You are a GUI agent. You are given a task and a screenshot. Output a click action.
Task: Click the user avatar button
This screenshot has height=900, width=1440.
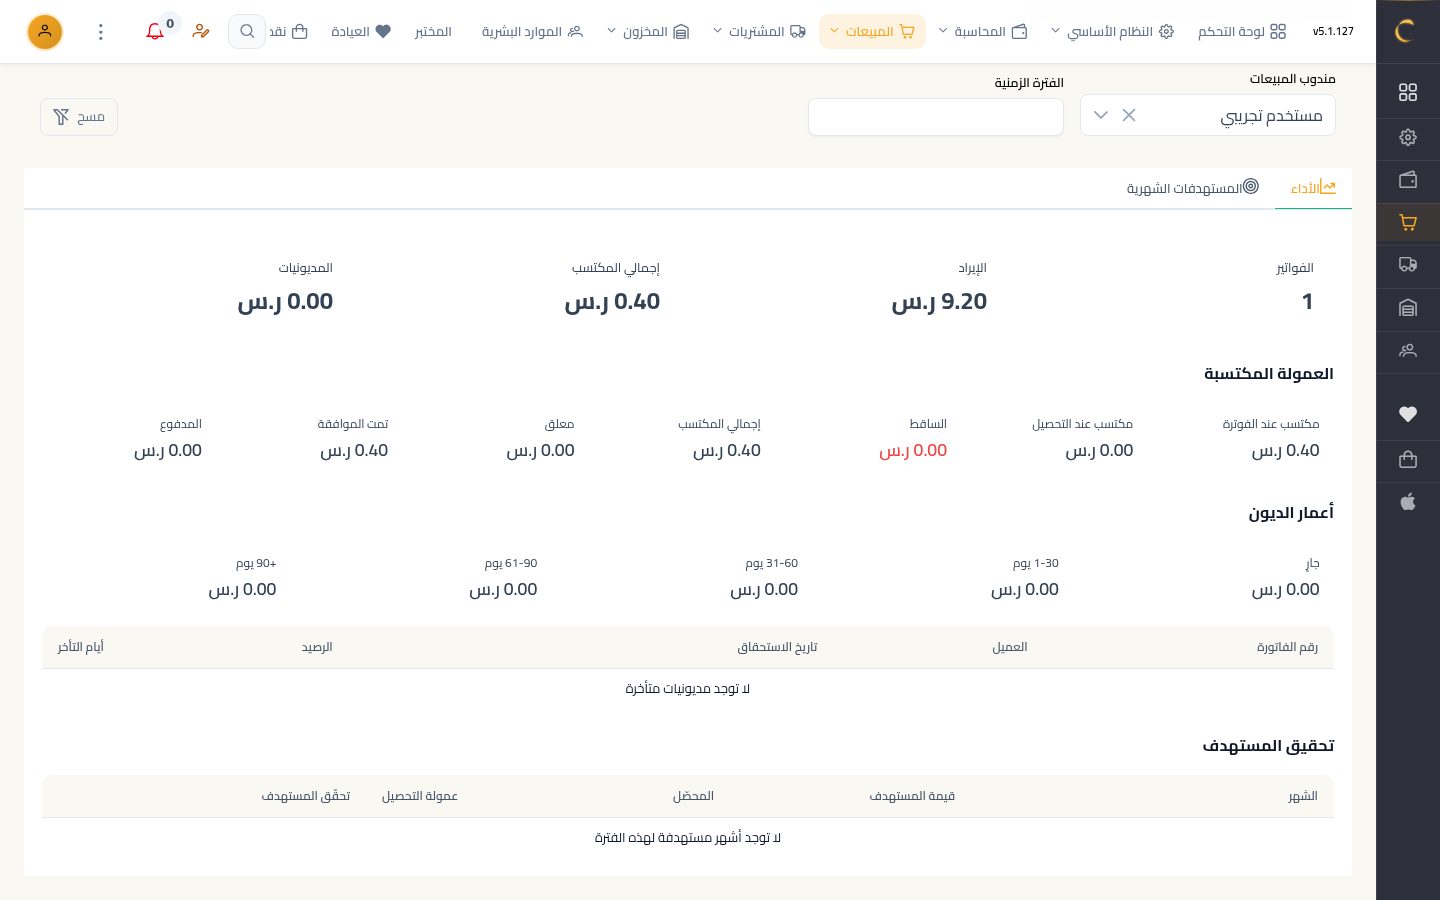(45, 32)
